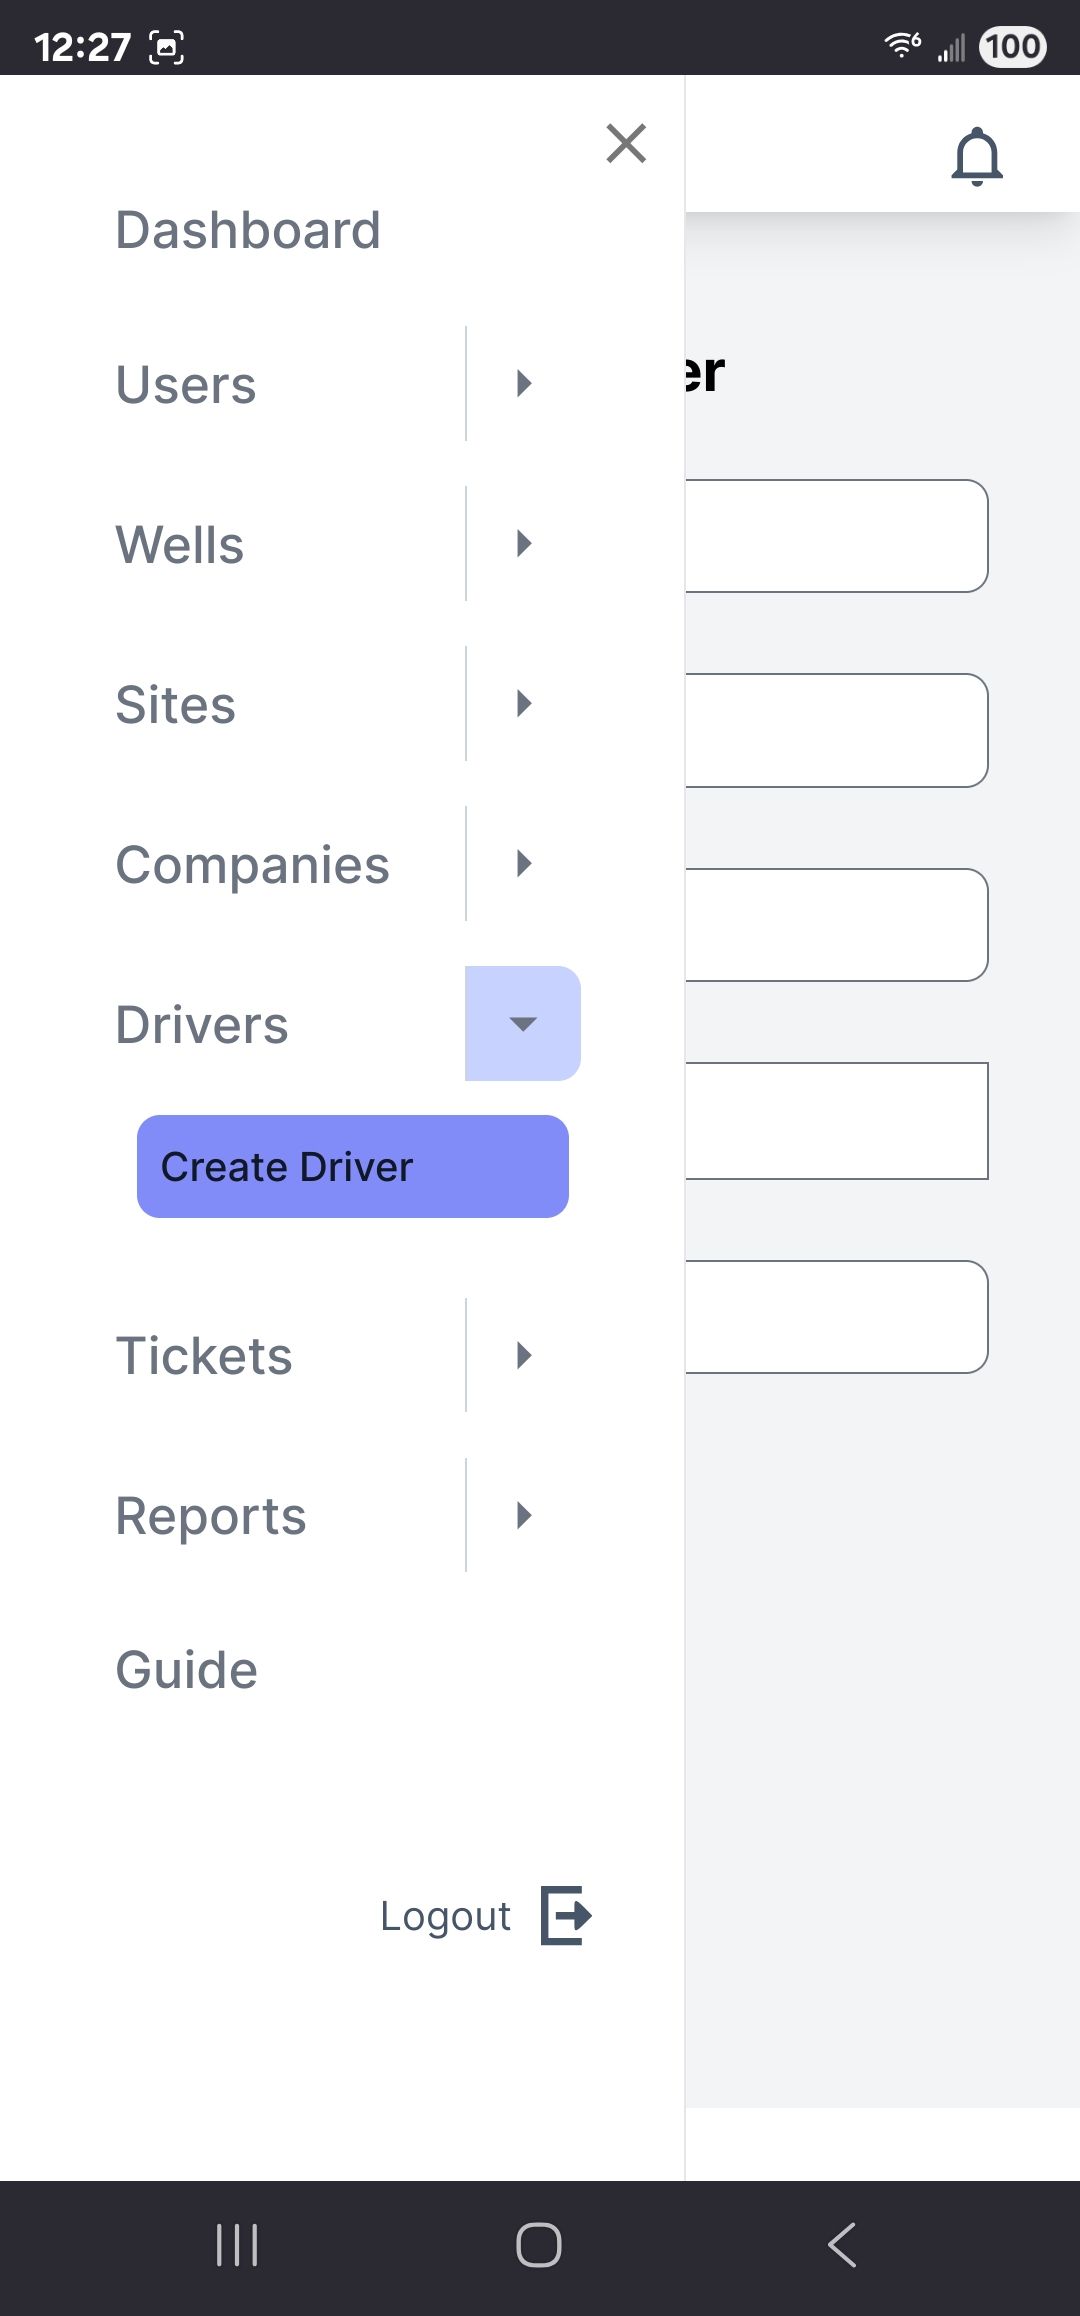Expand the Reports submenu arrow

(x=523, y=1516)
